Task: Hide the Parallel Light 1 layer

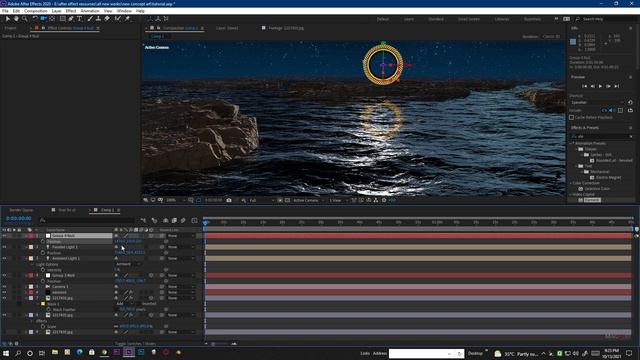Action: click(4, 247)
